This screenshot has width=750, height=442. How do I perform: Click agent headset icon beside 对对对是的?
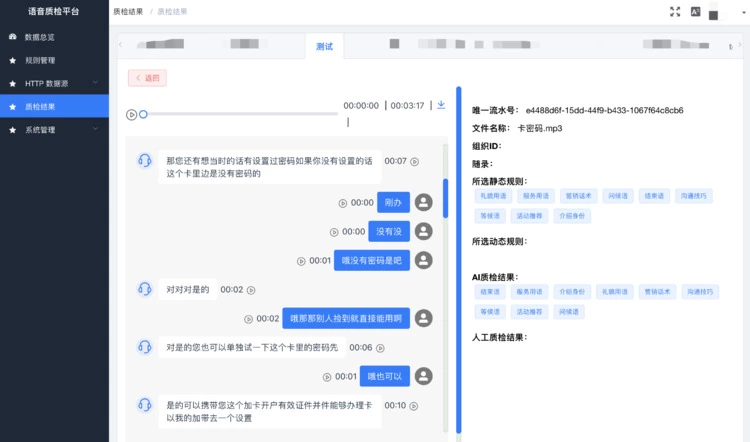(x=145, y=289)
